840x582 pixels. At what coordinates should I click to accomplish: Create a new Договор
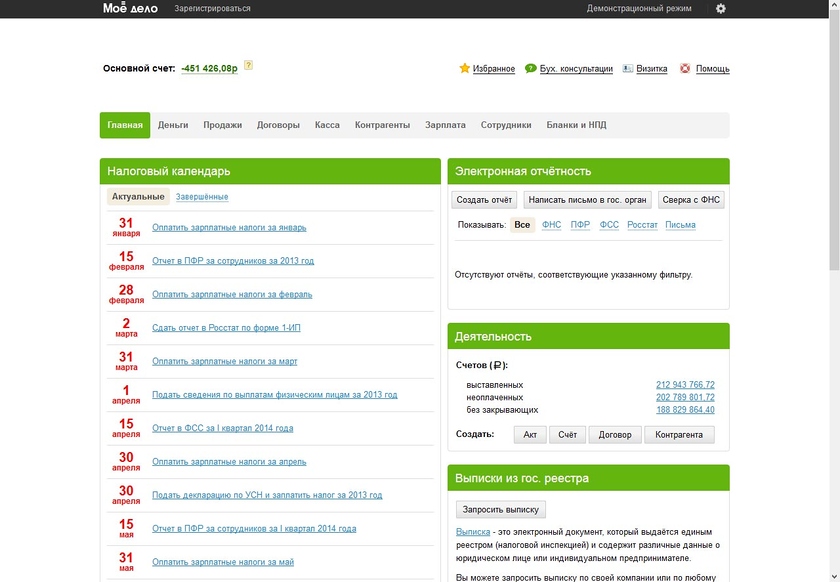(x=615, y=435)
